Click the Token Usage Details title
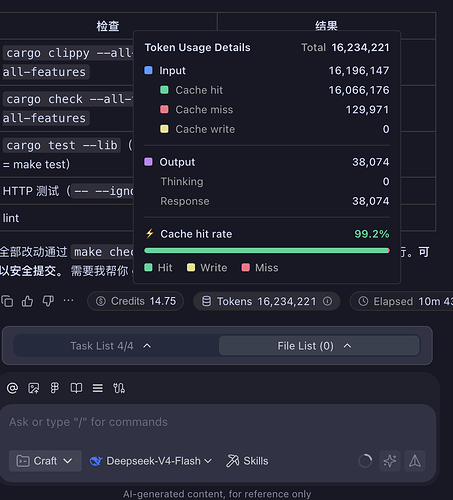 point(197,47)
